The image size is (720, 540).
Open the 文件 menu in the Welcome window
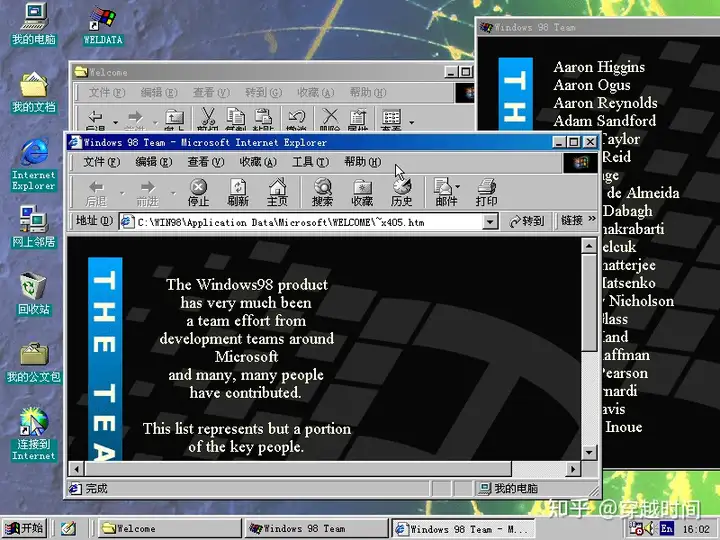(107, 92)
